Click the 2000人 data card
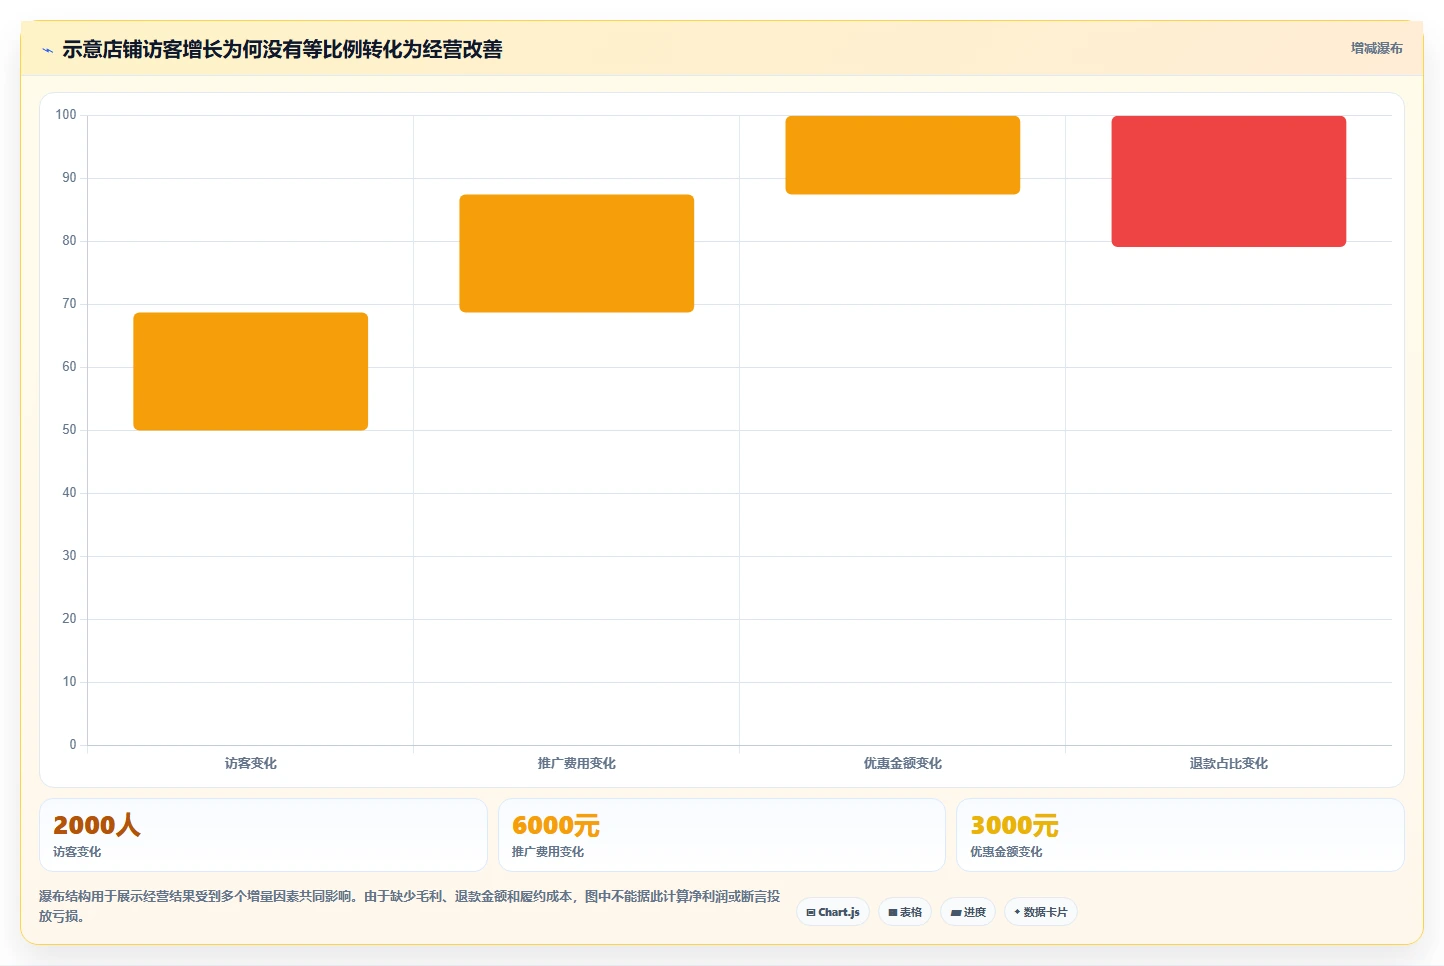Viewport: 1444px width, 966px height. [263, 835]
